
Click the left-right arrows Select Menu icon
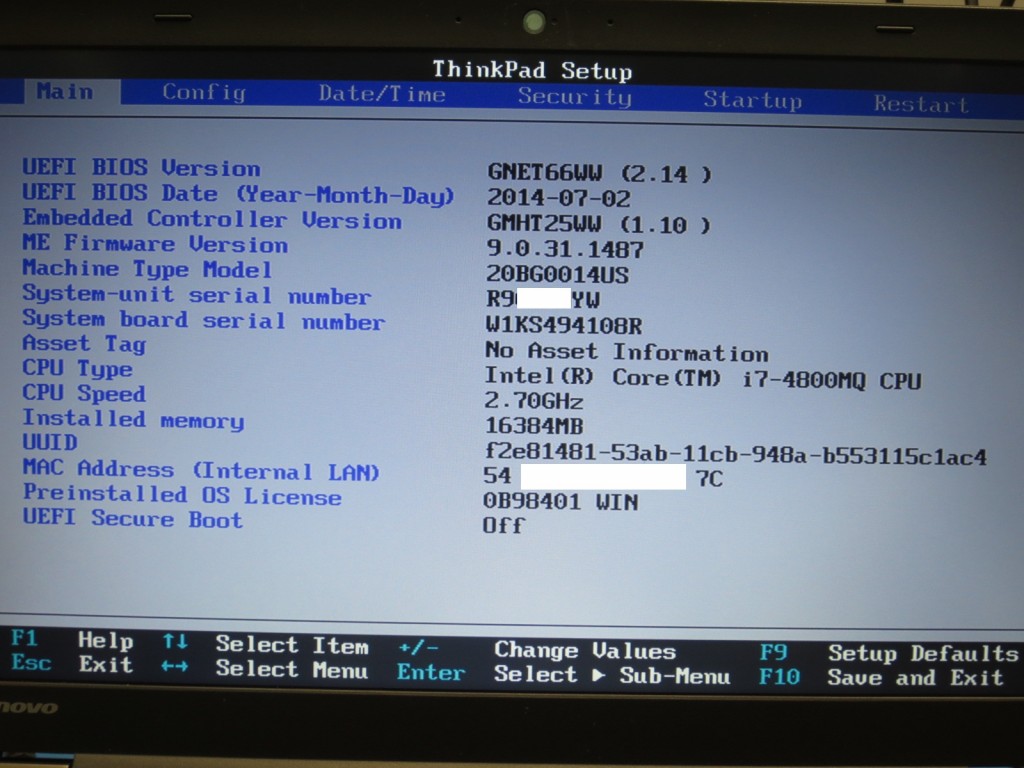pos(174,667)
